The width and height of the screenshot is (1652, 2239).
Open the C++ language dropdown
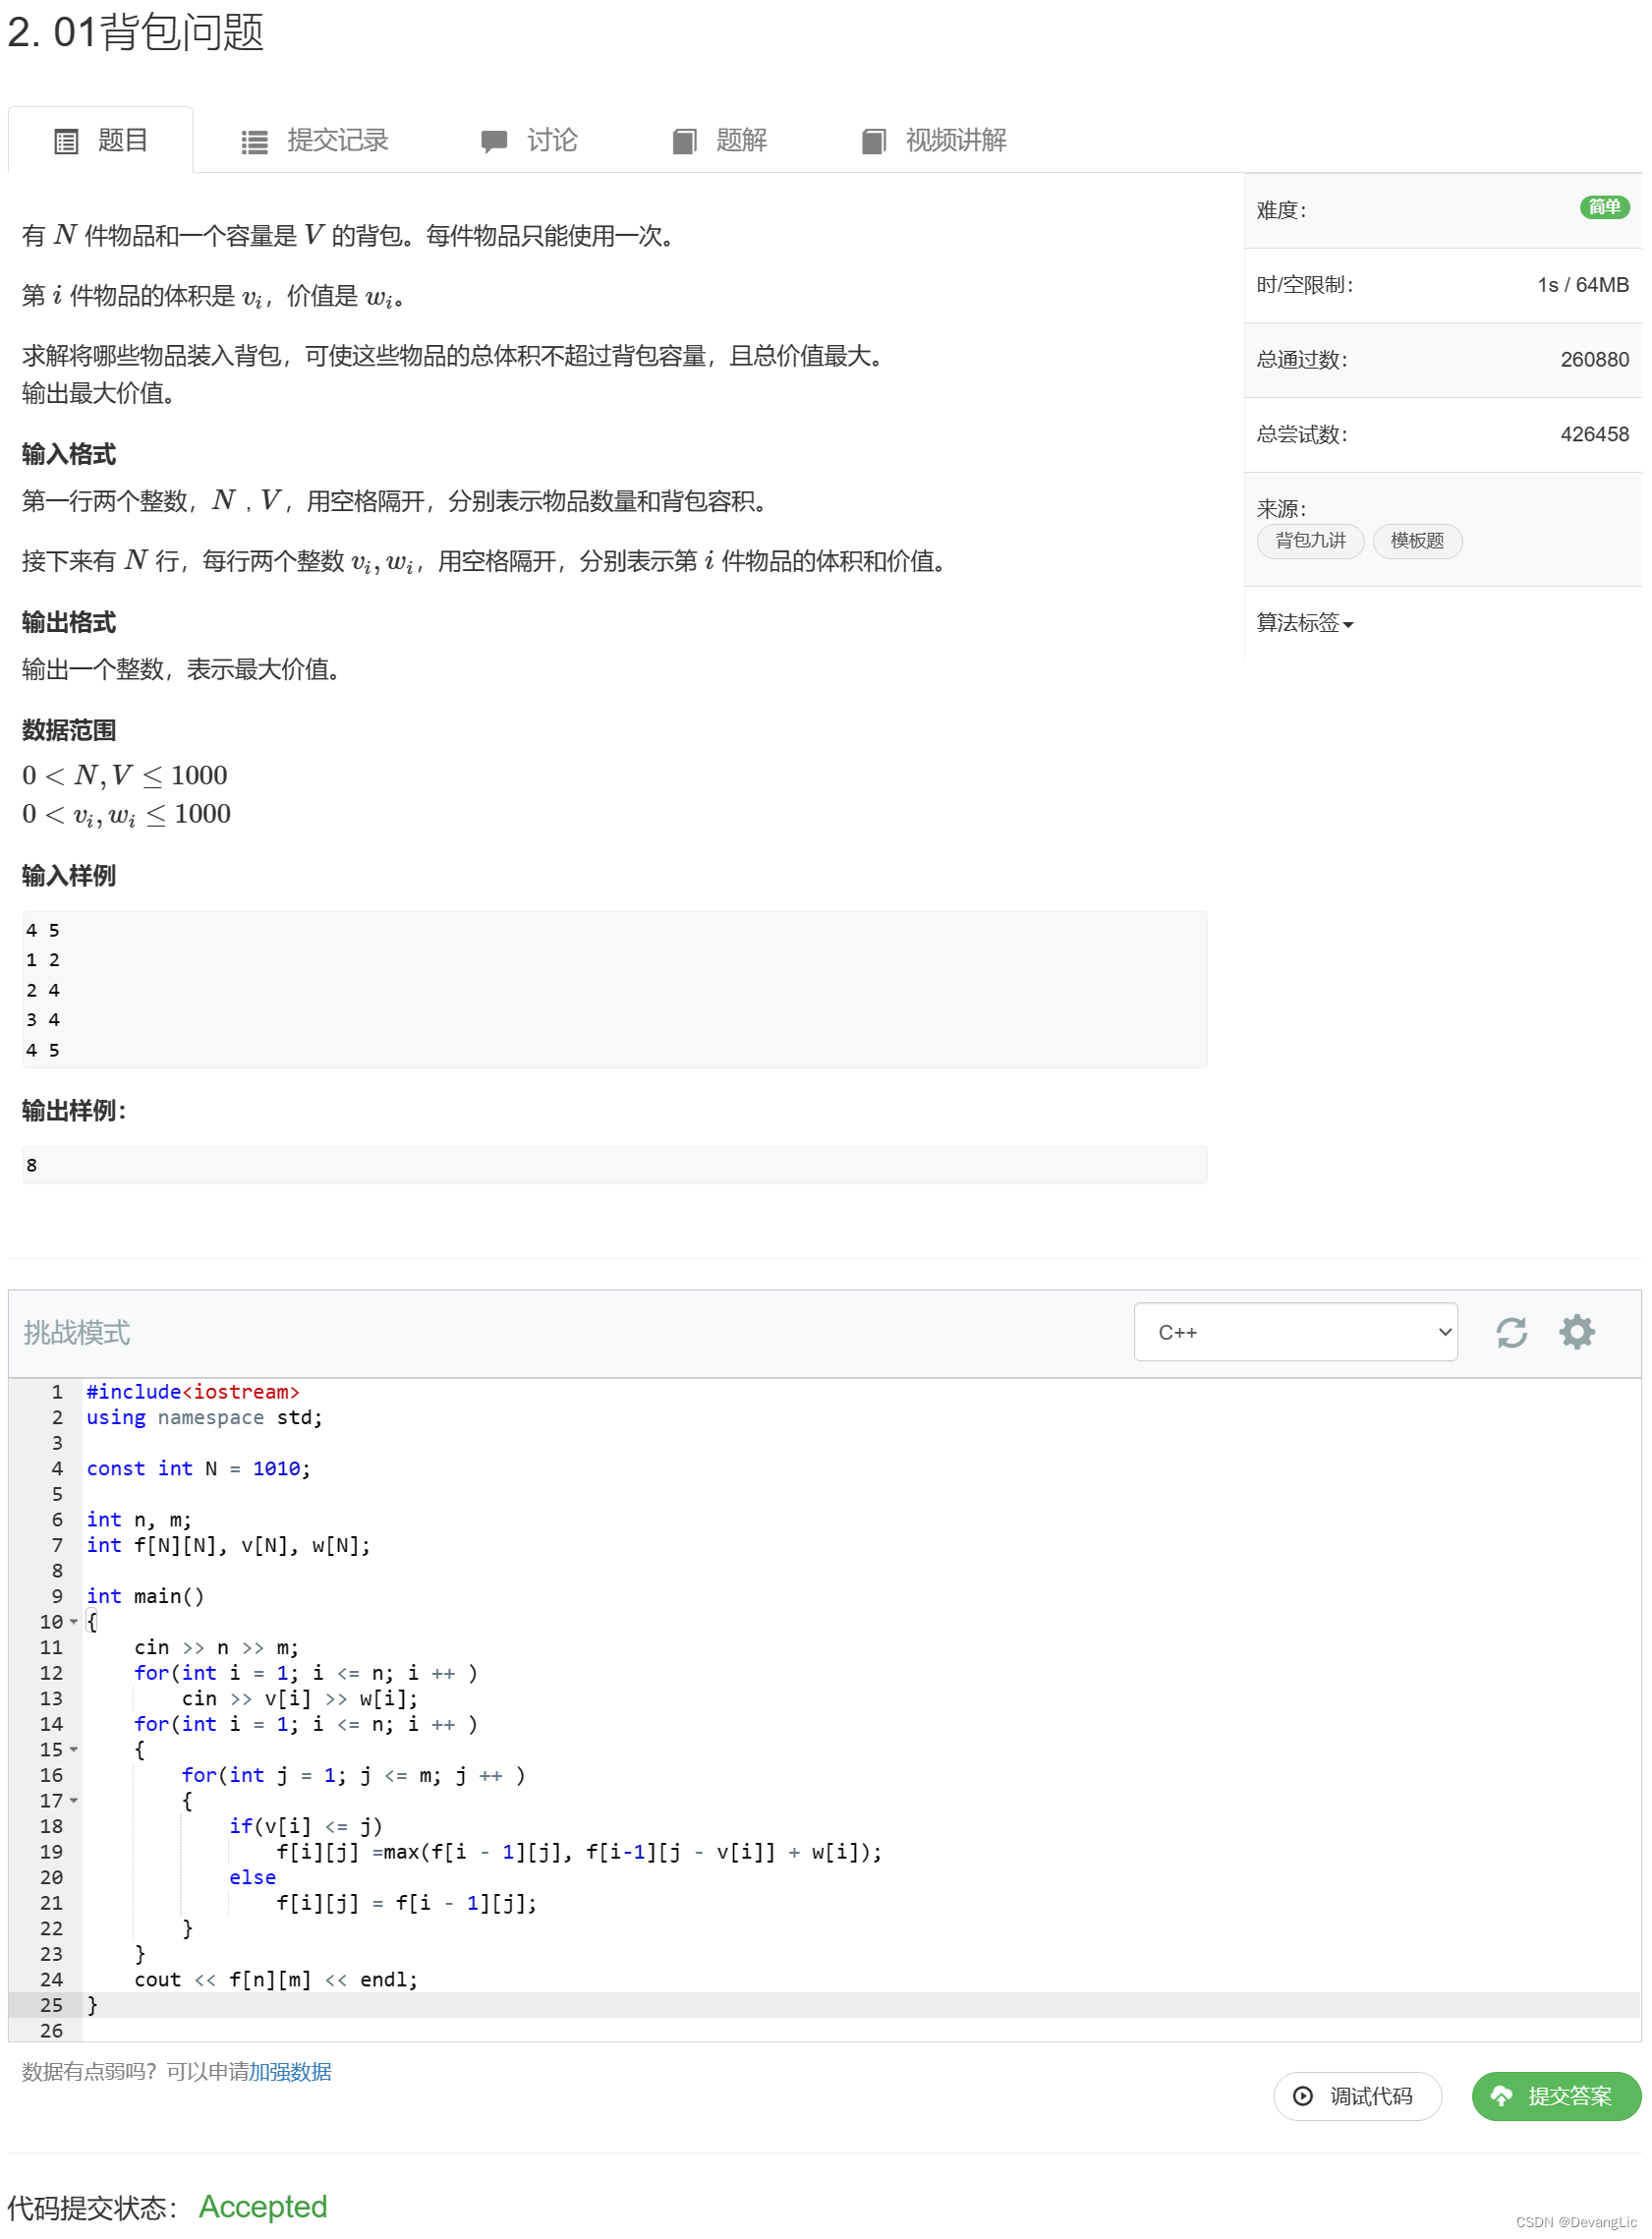click(x=1296, y=1332)
